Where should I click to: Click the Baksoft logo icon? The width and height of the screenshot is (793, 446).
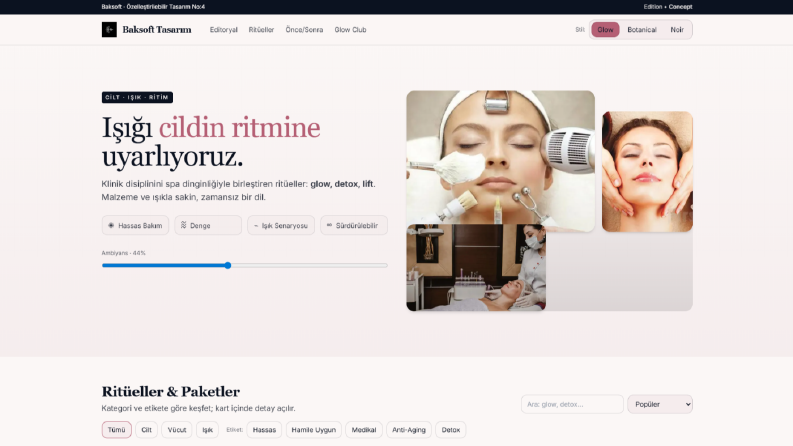(x=109, y=29)
